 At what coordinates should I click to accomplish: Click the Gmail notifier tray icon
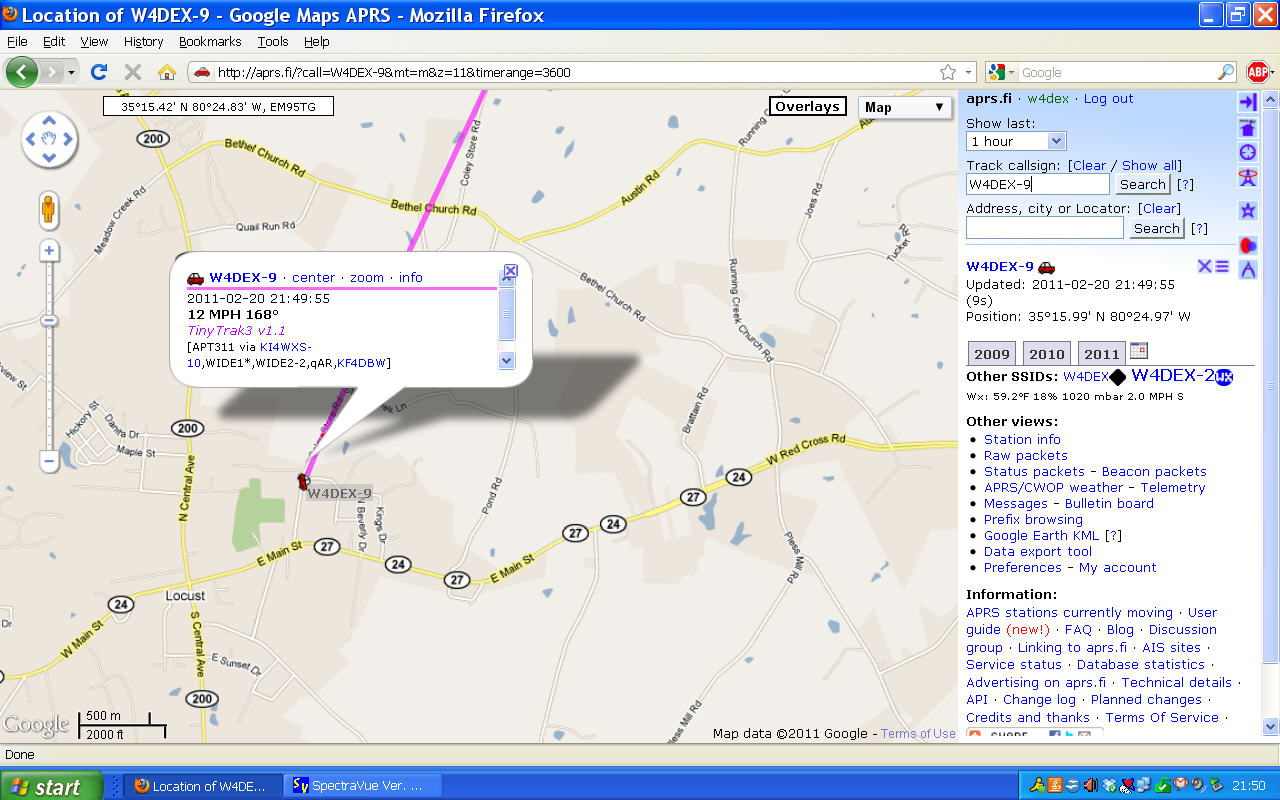[x=1180, y=785]
